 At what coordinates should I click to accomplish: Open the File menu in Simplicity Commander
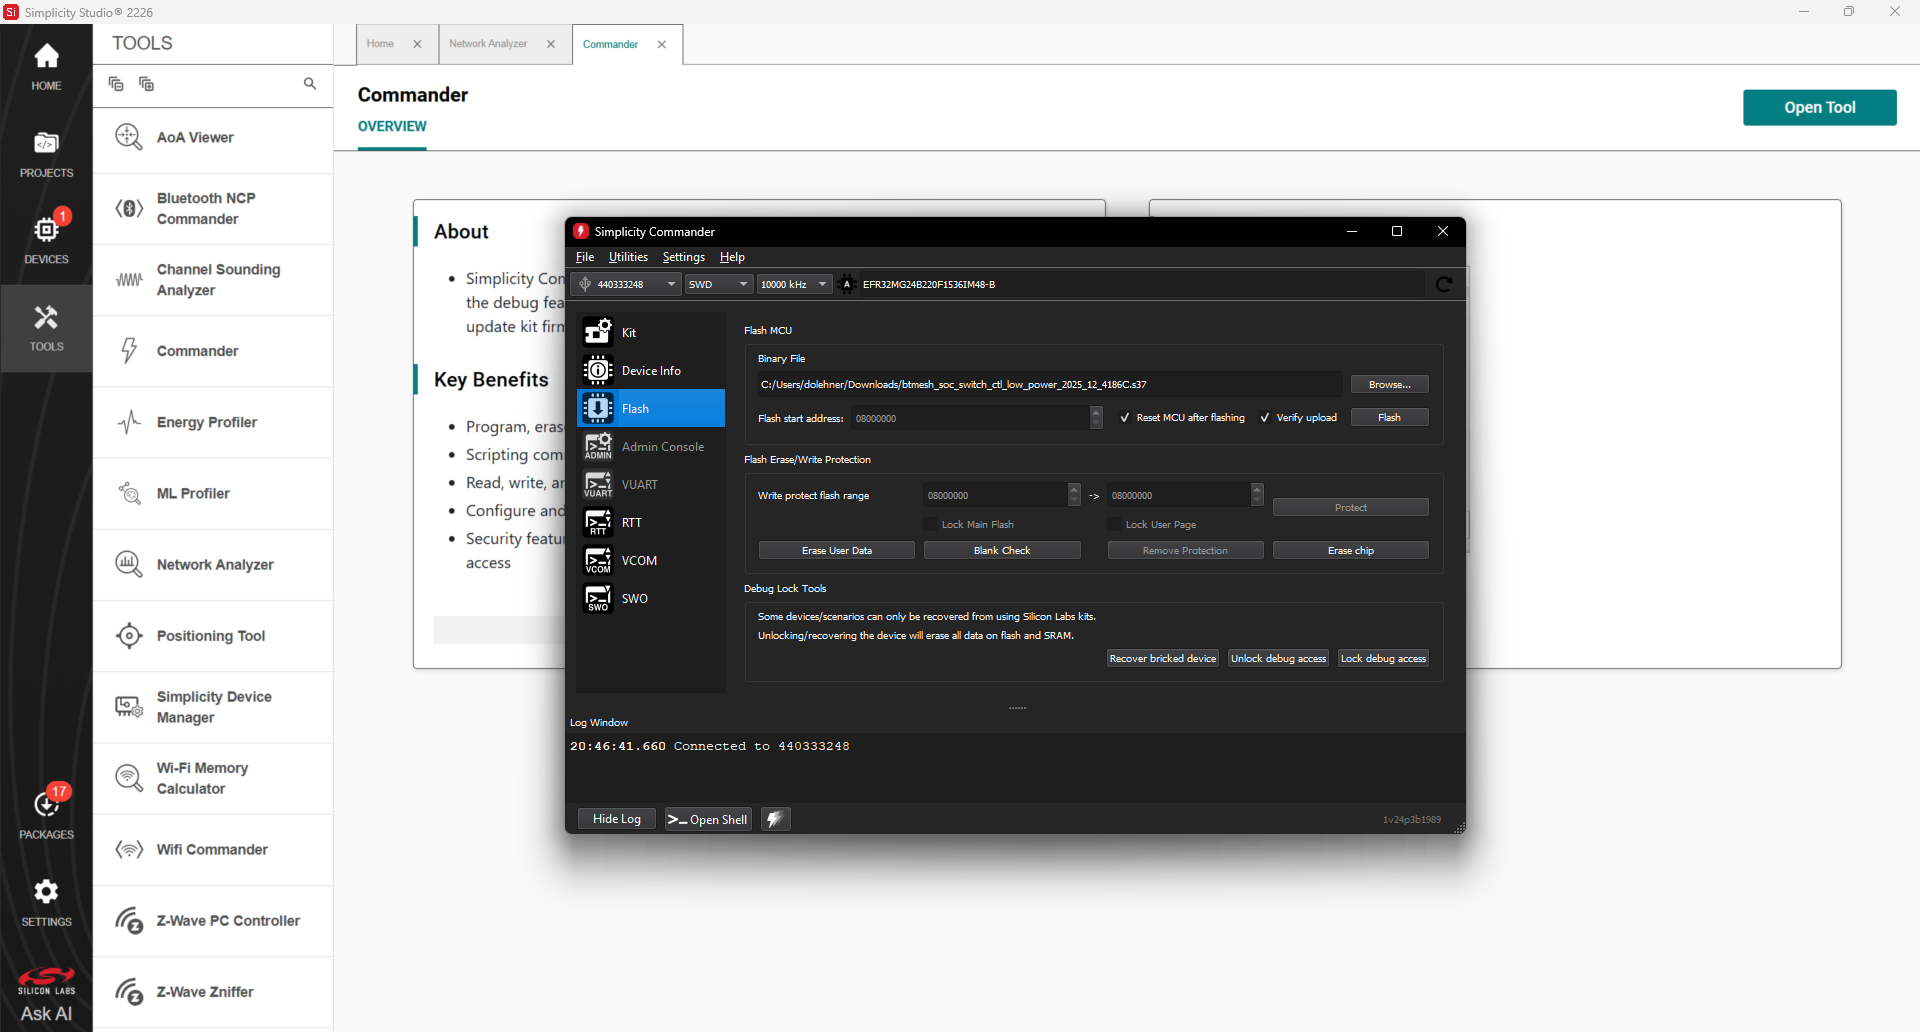coord(585,257)
